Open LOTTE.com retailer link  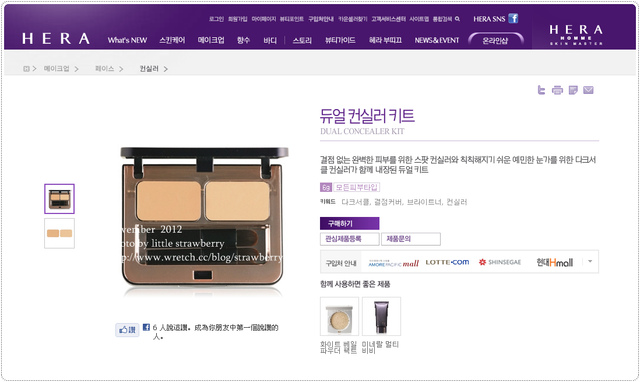point(447,262)
